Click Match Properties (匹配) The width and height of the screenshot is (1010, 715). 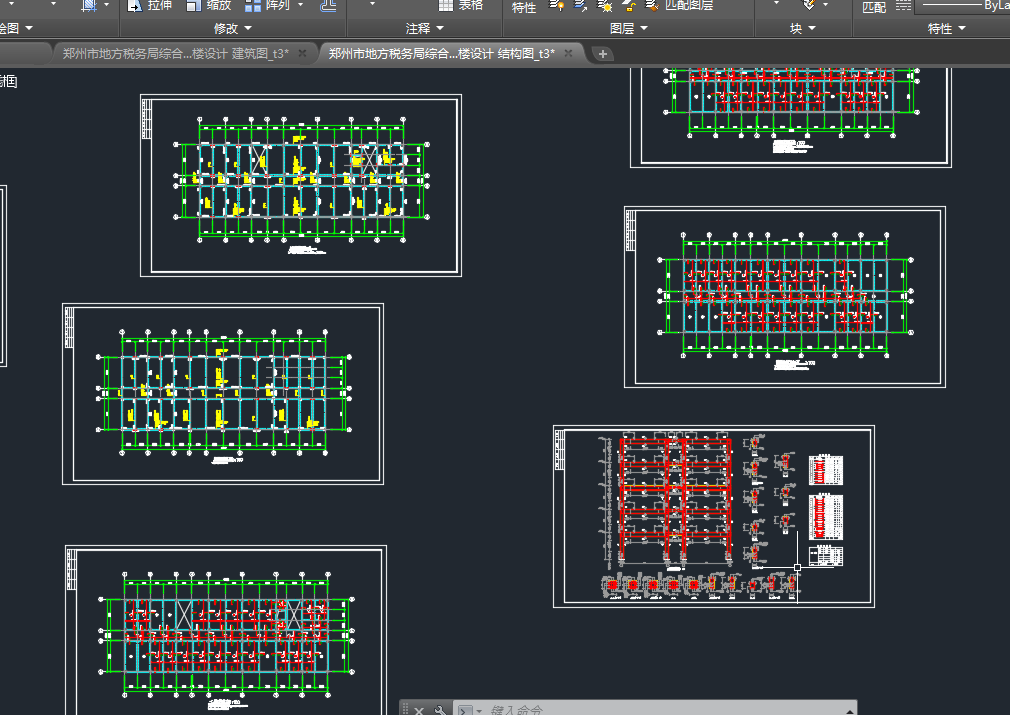pyautogui.click(x=874, y=7)
